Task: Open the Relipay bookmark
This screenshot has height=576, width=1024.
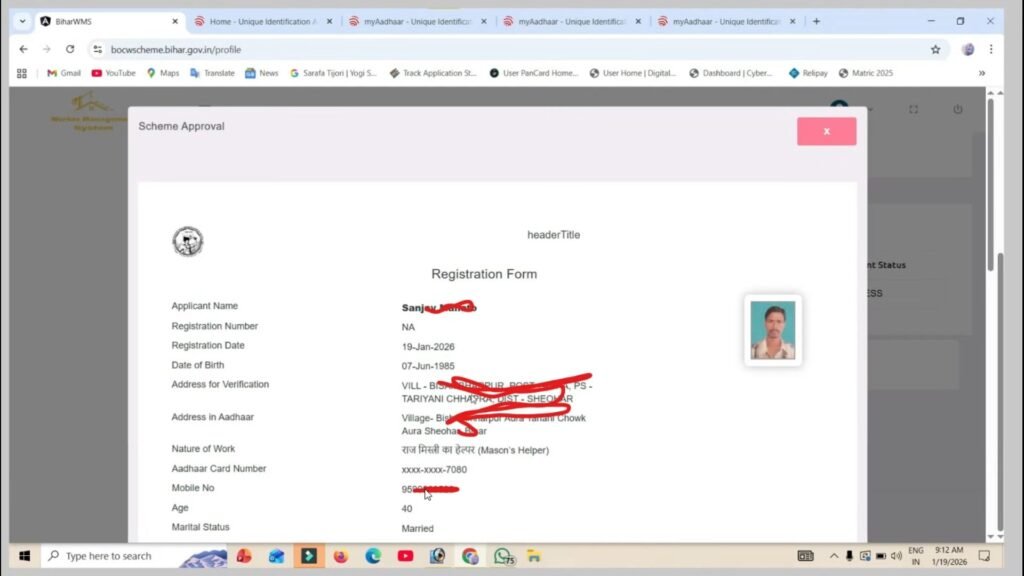Action: pos(807,72)
